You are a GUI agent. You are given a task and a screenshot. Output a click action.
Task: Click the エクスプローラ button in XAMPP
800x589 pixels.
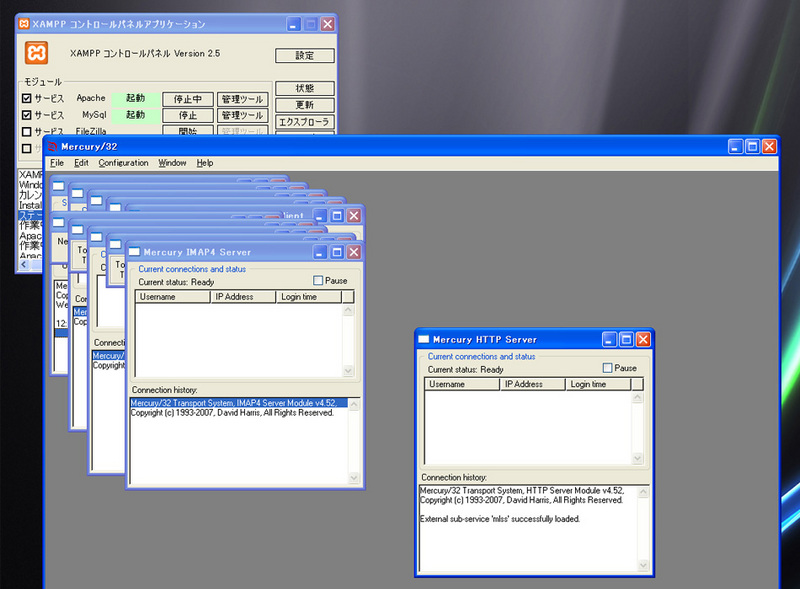305,122
